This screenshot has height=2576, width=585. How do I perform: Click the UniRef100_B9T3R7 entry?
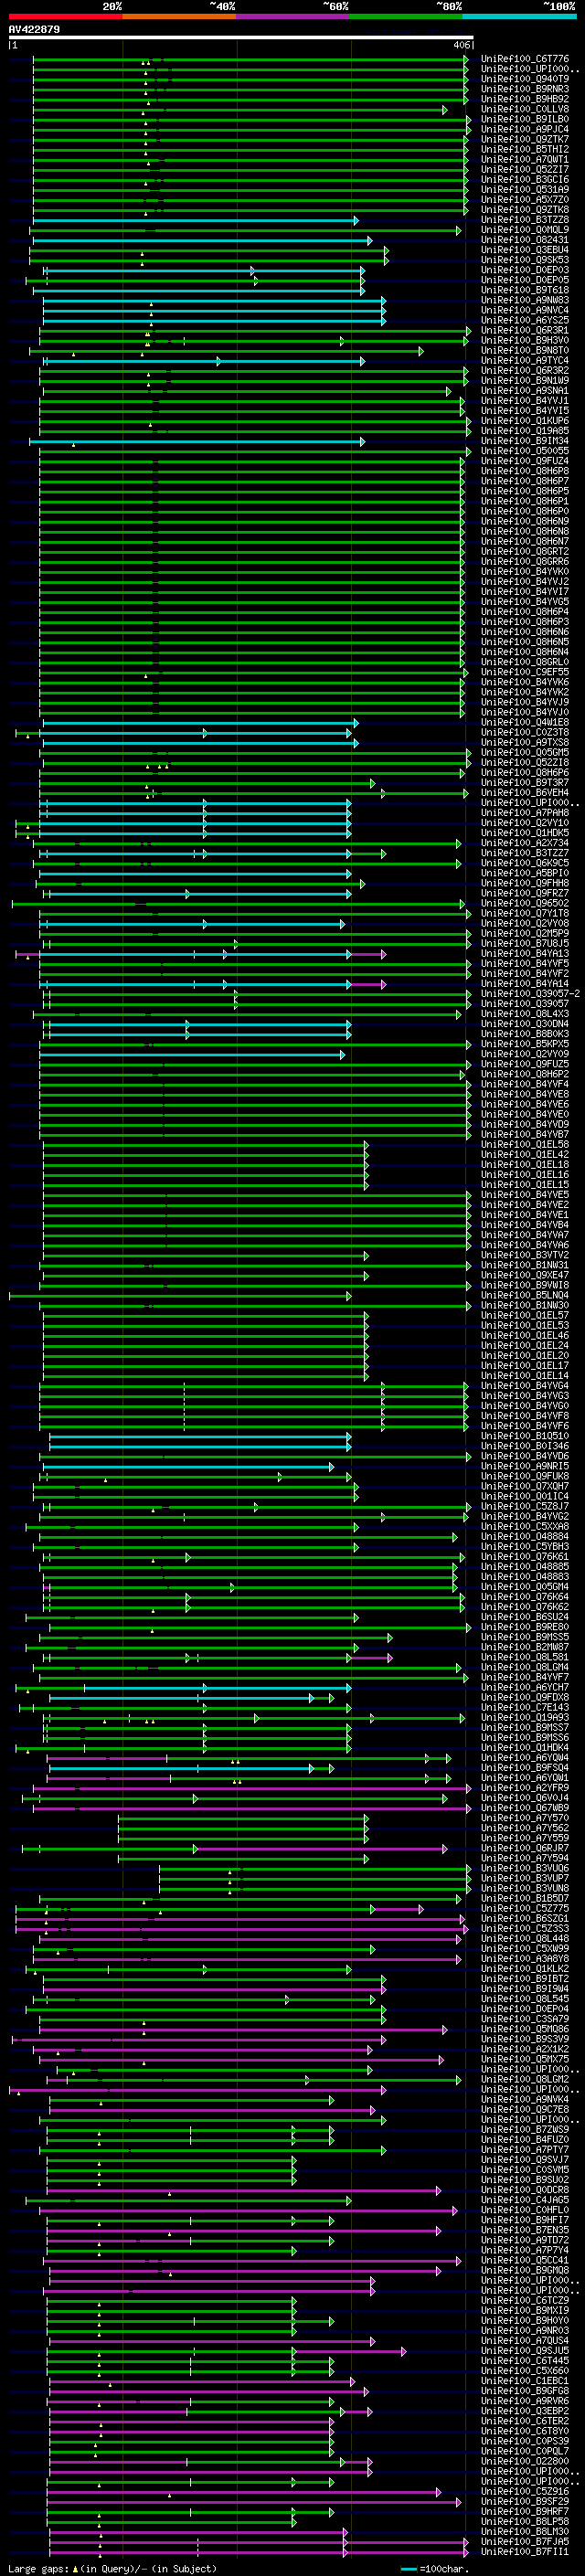click(x=525, y=783)
